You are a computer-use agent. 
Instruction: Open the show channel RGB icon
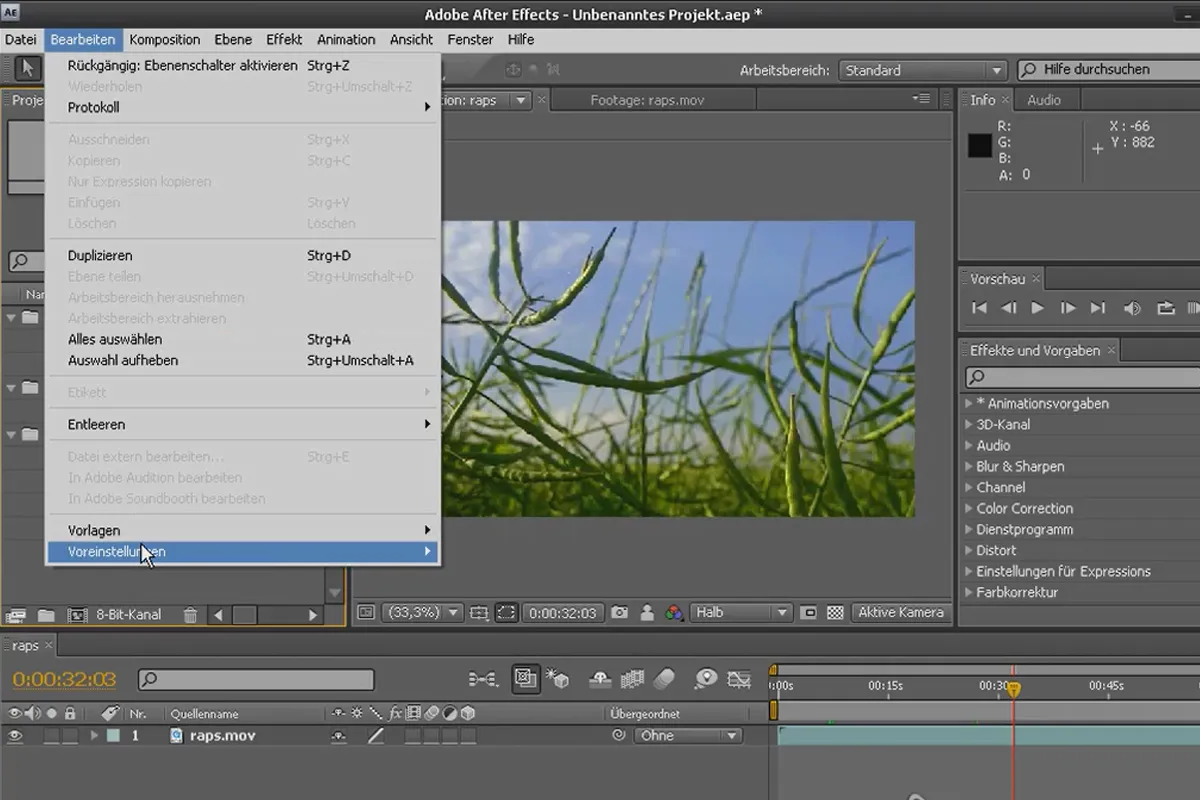pos(674,613)
